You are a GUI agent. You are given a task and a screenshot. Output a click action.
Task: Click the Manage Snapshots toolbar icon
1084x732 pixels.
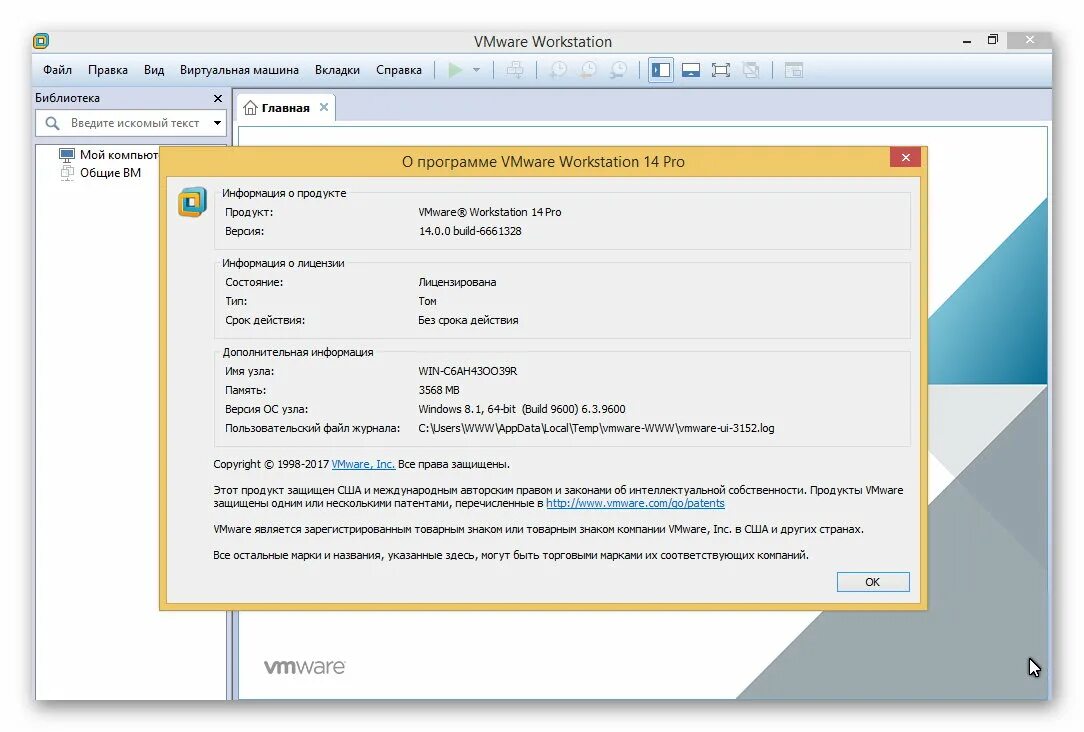coord(619,70)
